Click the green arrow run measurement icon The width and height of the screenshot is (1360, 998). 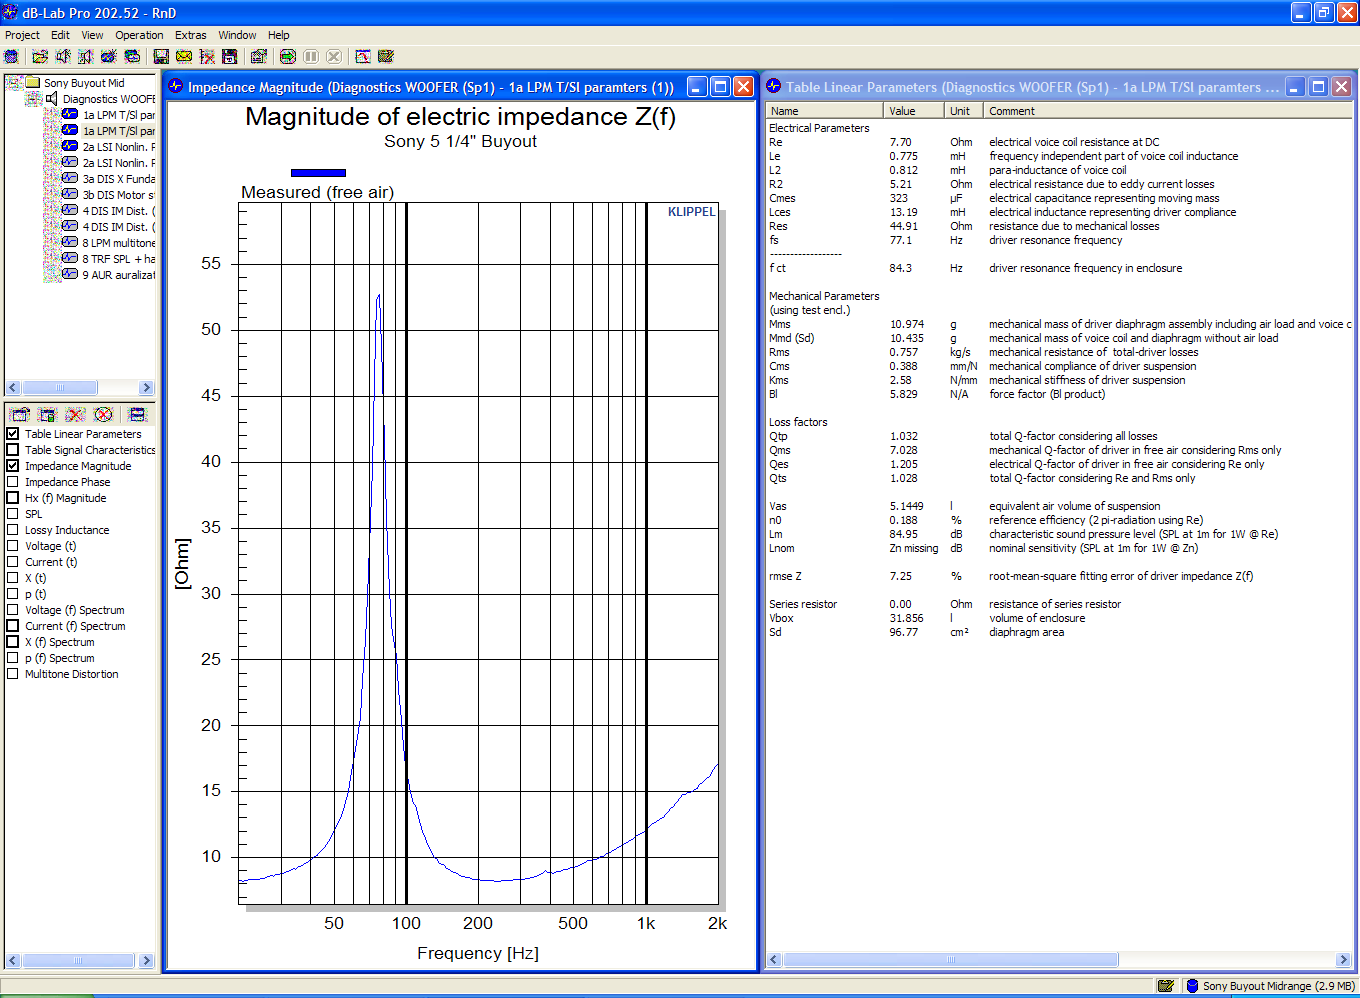point(288,57)
